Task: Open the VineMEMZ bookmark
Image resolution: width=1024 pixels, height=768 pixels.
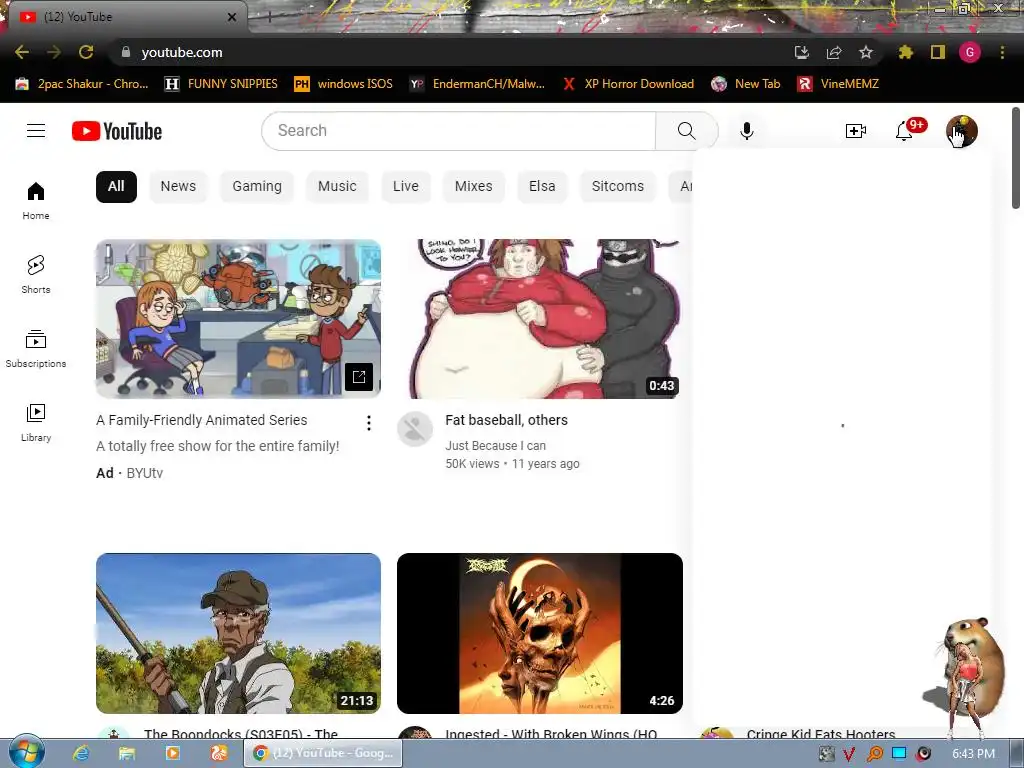Action: (838, 84)
